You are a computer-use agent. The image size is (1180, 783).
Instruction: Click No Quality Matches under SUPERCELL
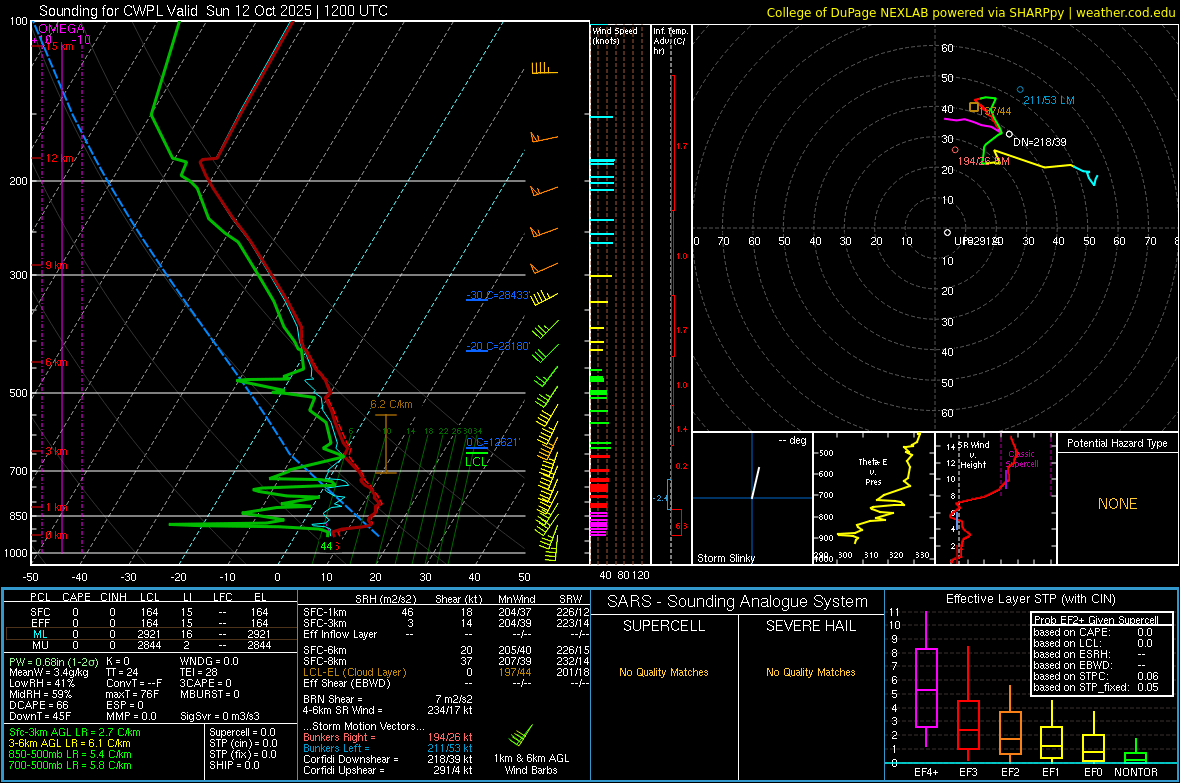(664, 672)
